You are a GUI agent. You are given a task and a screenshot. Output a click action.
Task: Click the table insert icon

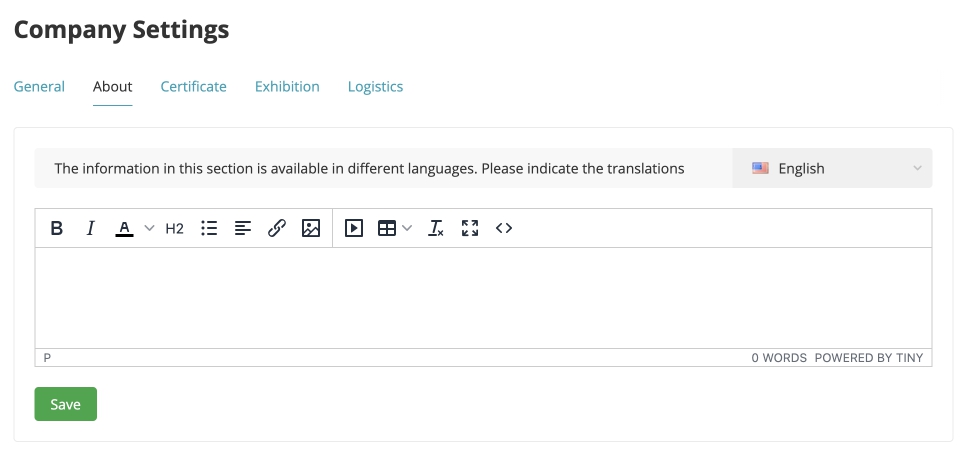click(387, 228)
